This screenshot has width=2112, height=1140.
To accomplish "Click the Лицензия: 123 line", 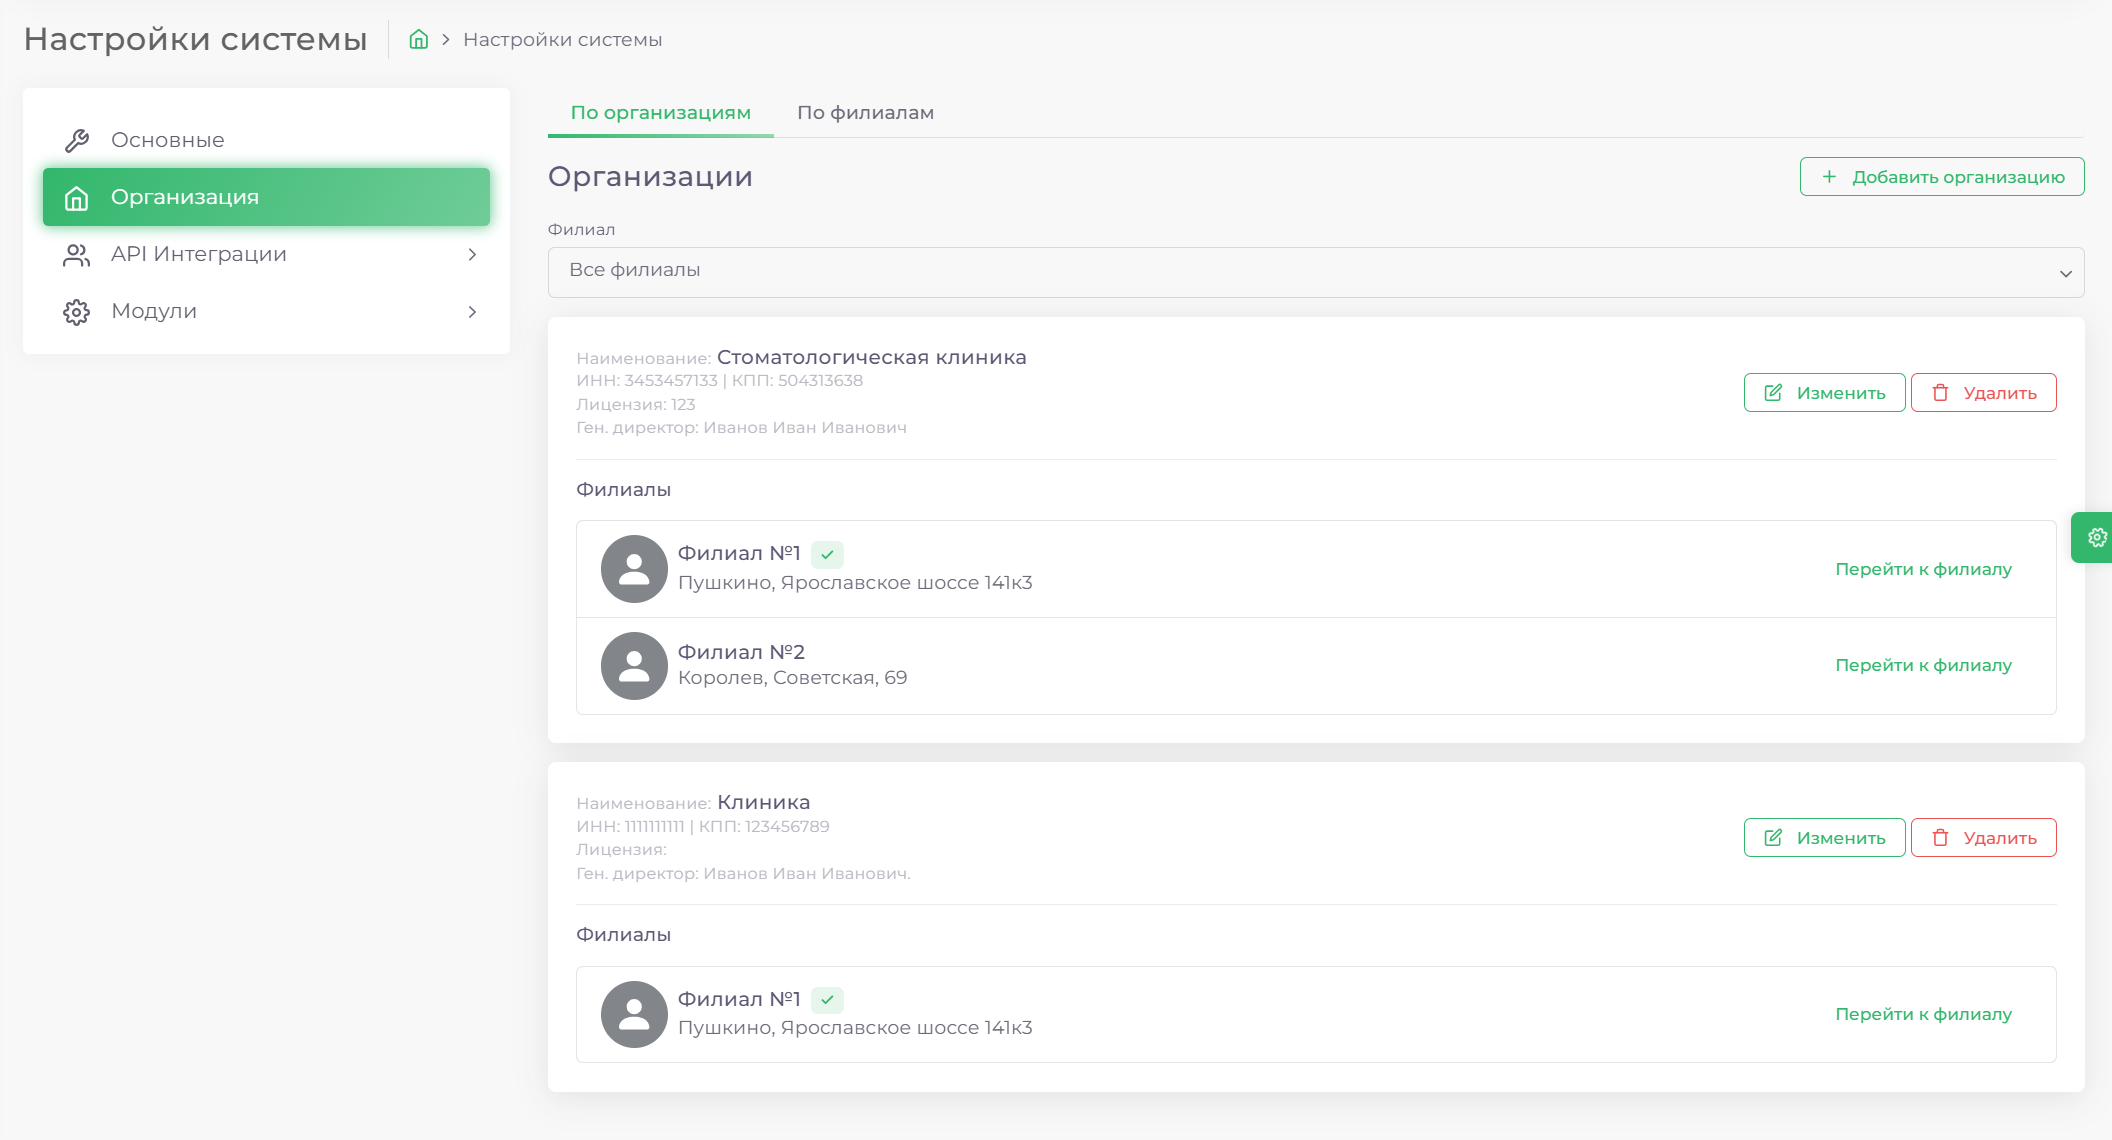I will [636, 405].
